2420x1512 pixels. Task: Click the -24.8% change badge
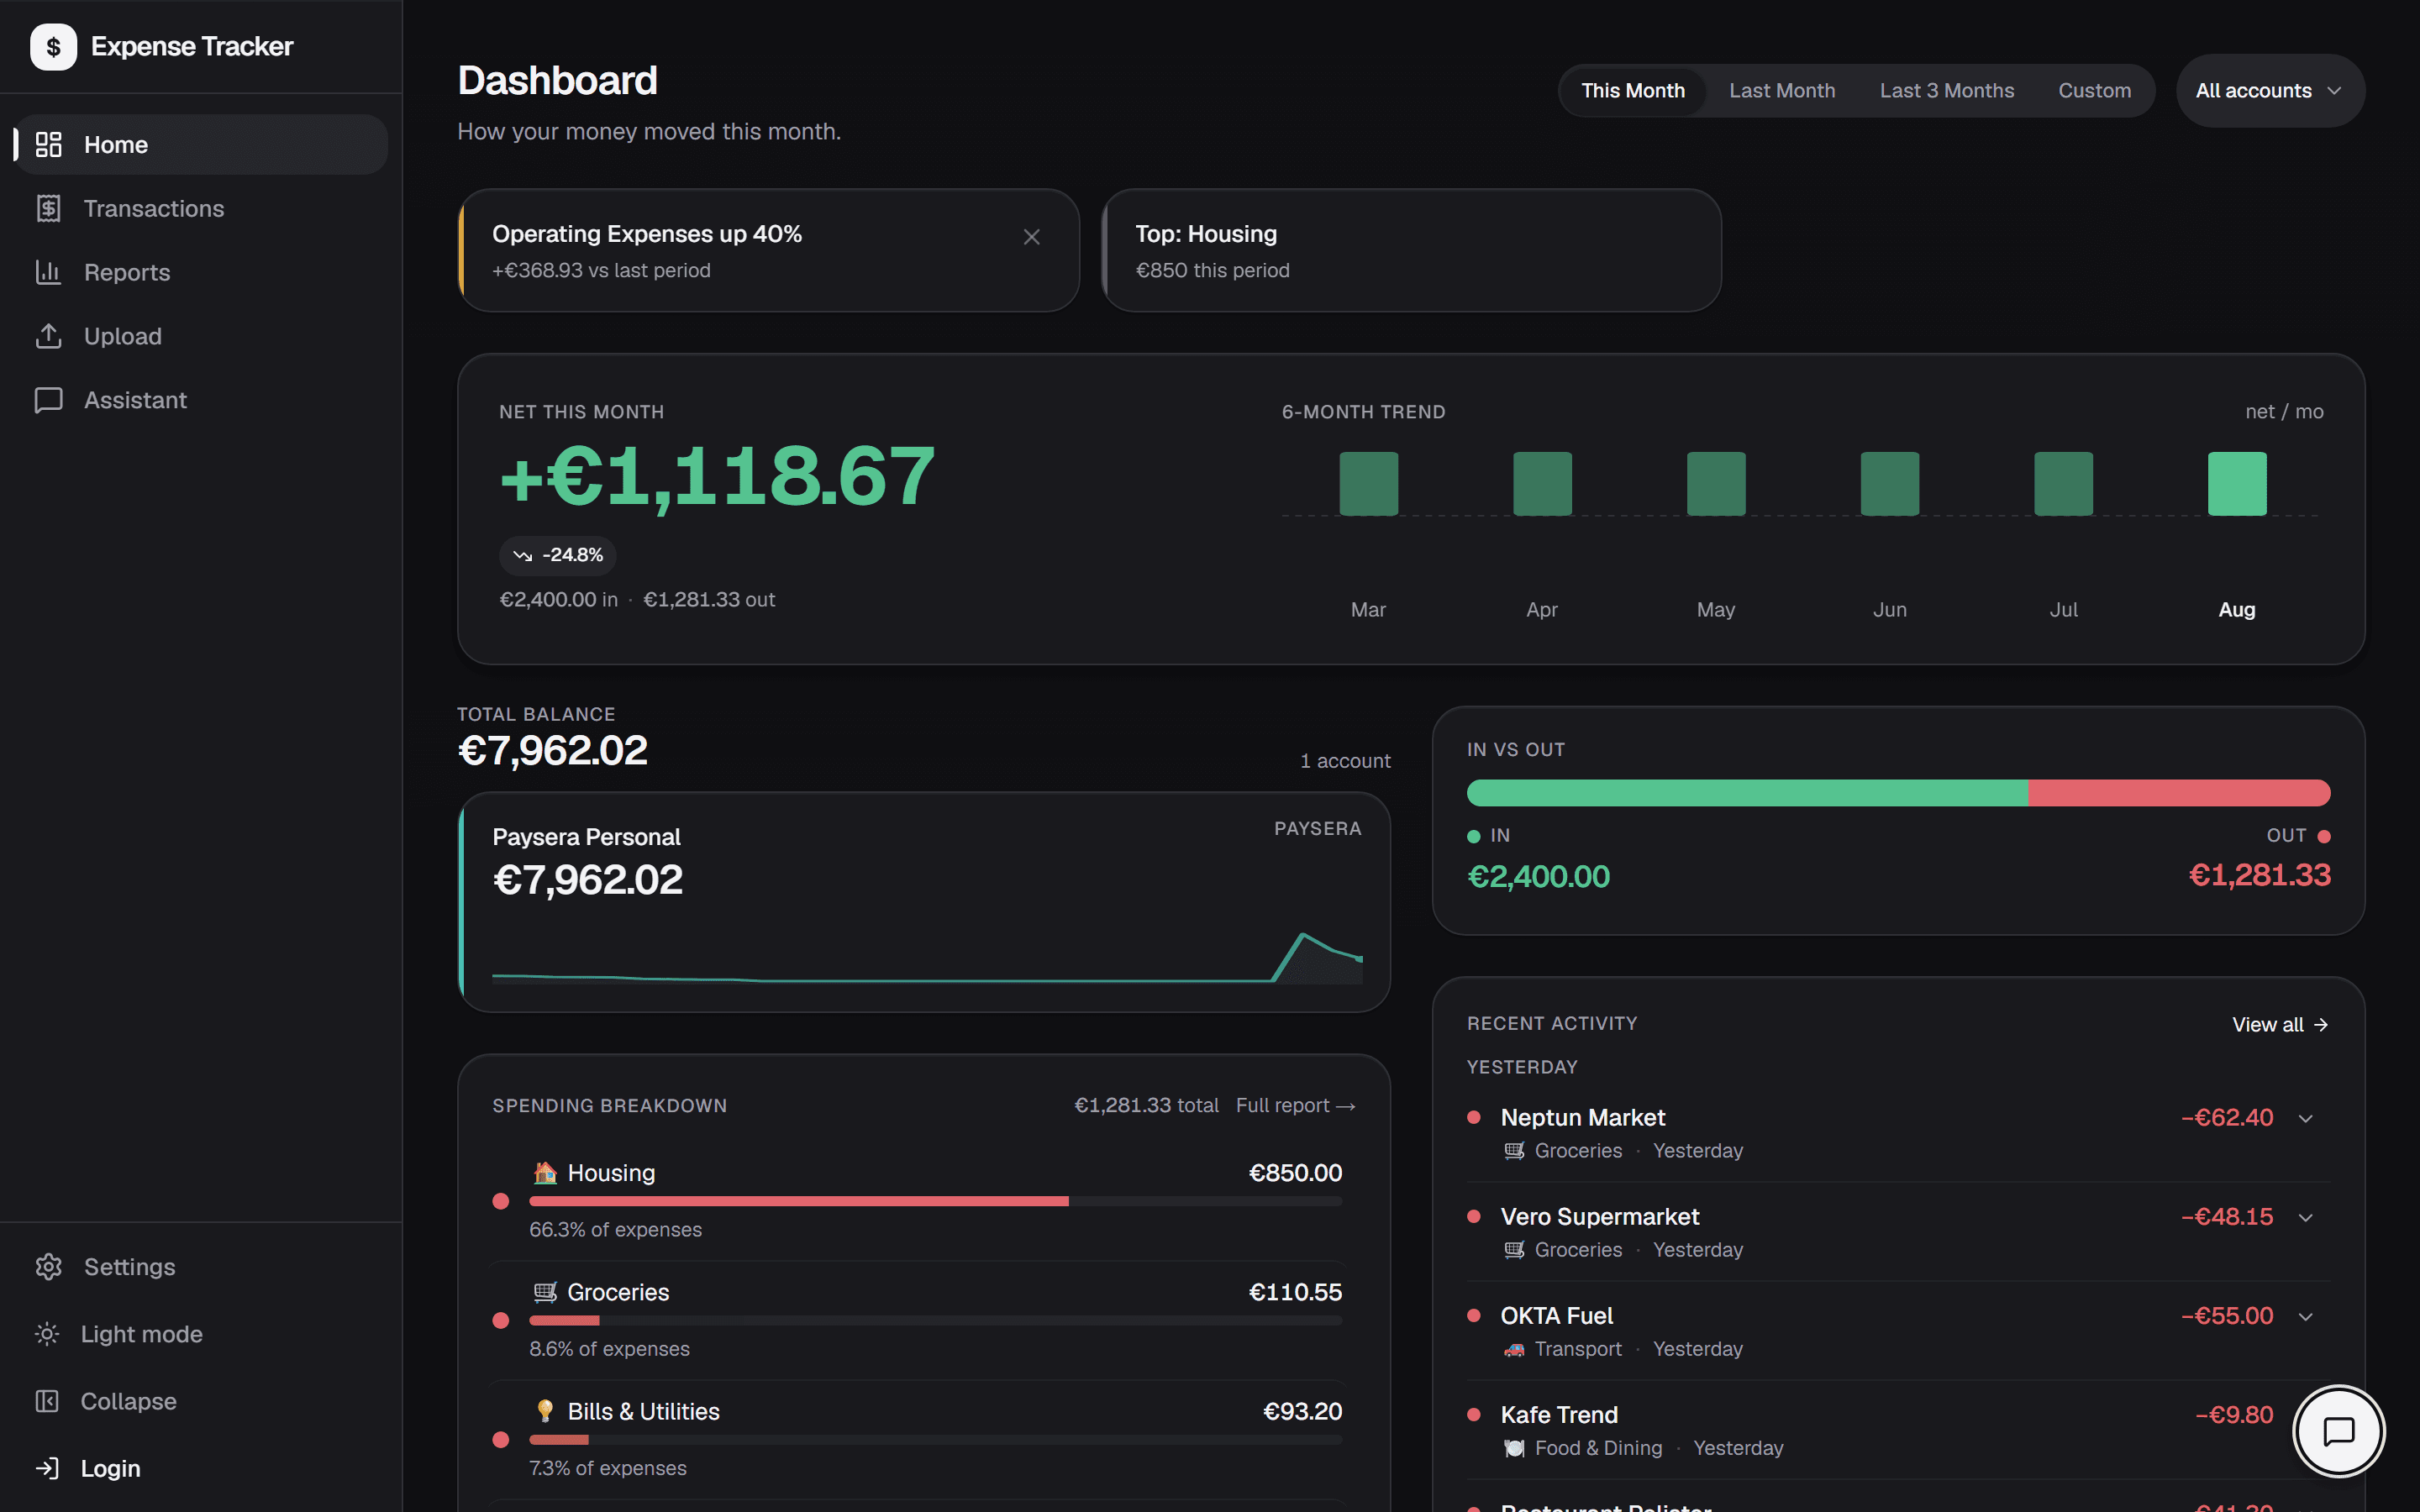557,555
